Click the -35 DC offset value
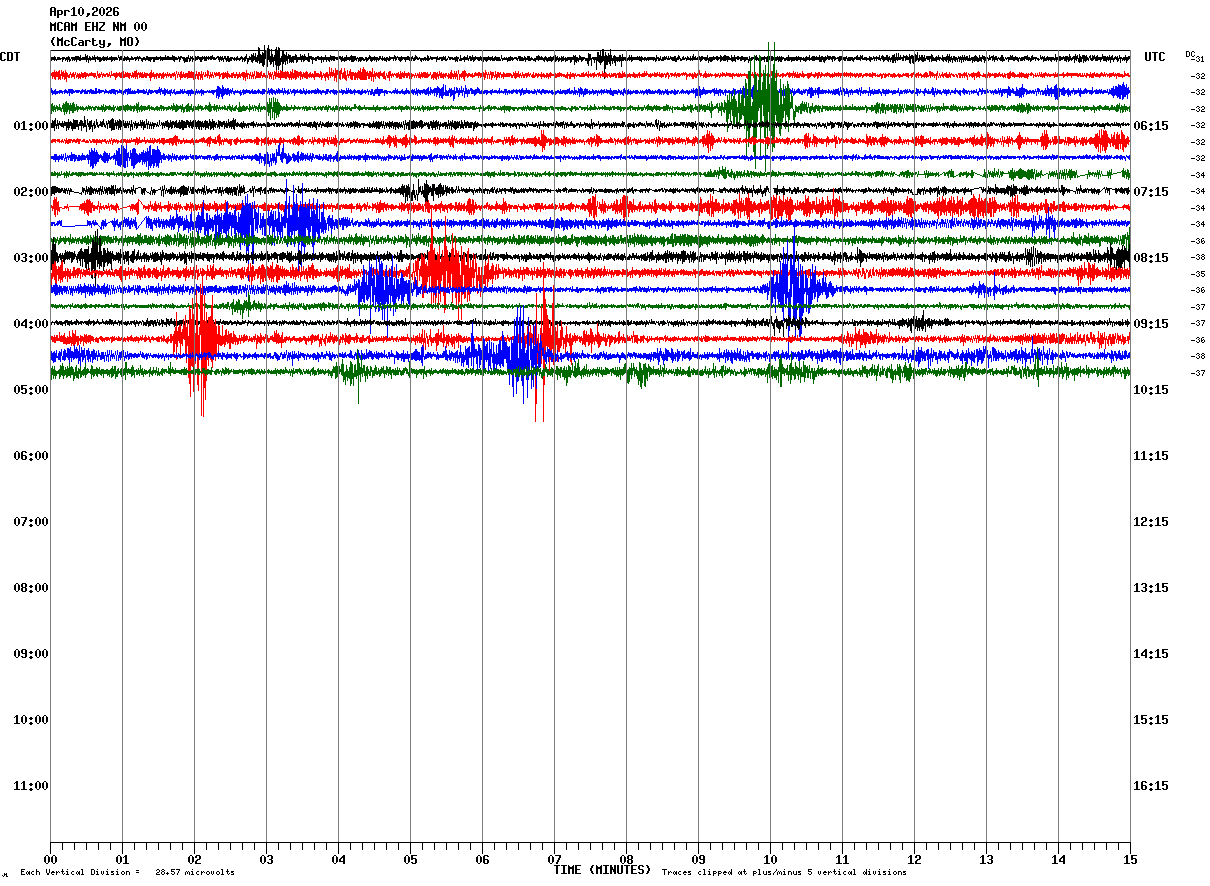This screenshot has height=886, width=1210. [x=1197, y=274]
